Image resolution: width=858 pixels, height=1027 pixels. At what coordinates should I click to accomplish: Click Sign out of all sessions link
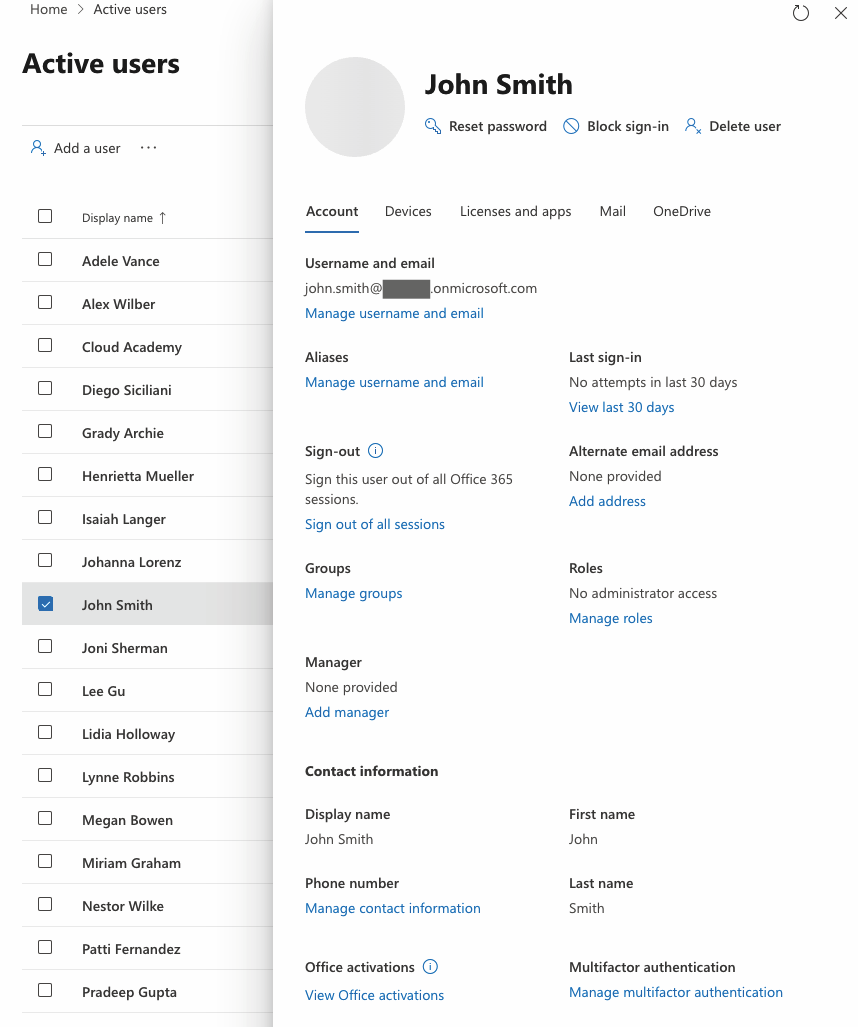(x=374, y=524)
